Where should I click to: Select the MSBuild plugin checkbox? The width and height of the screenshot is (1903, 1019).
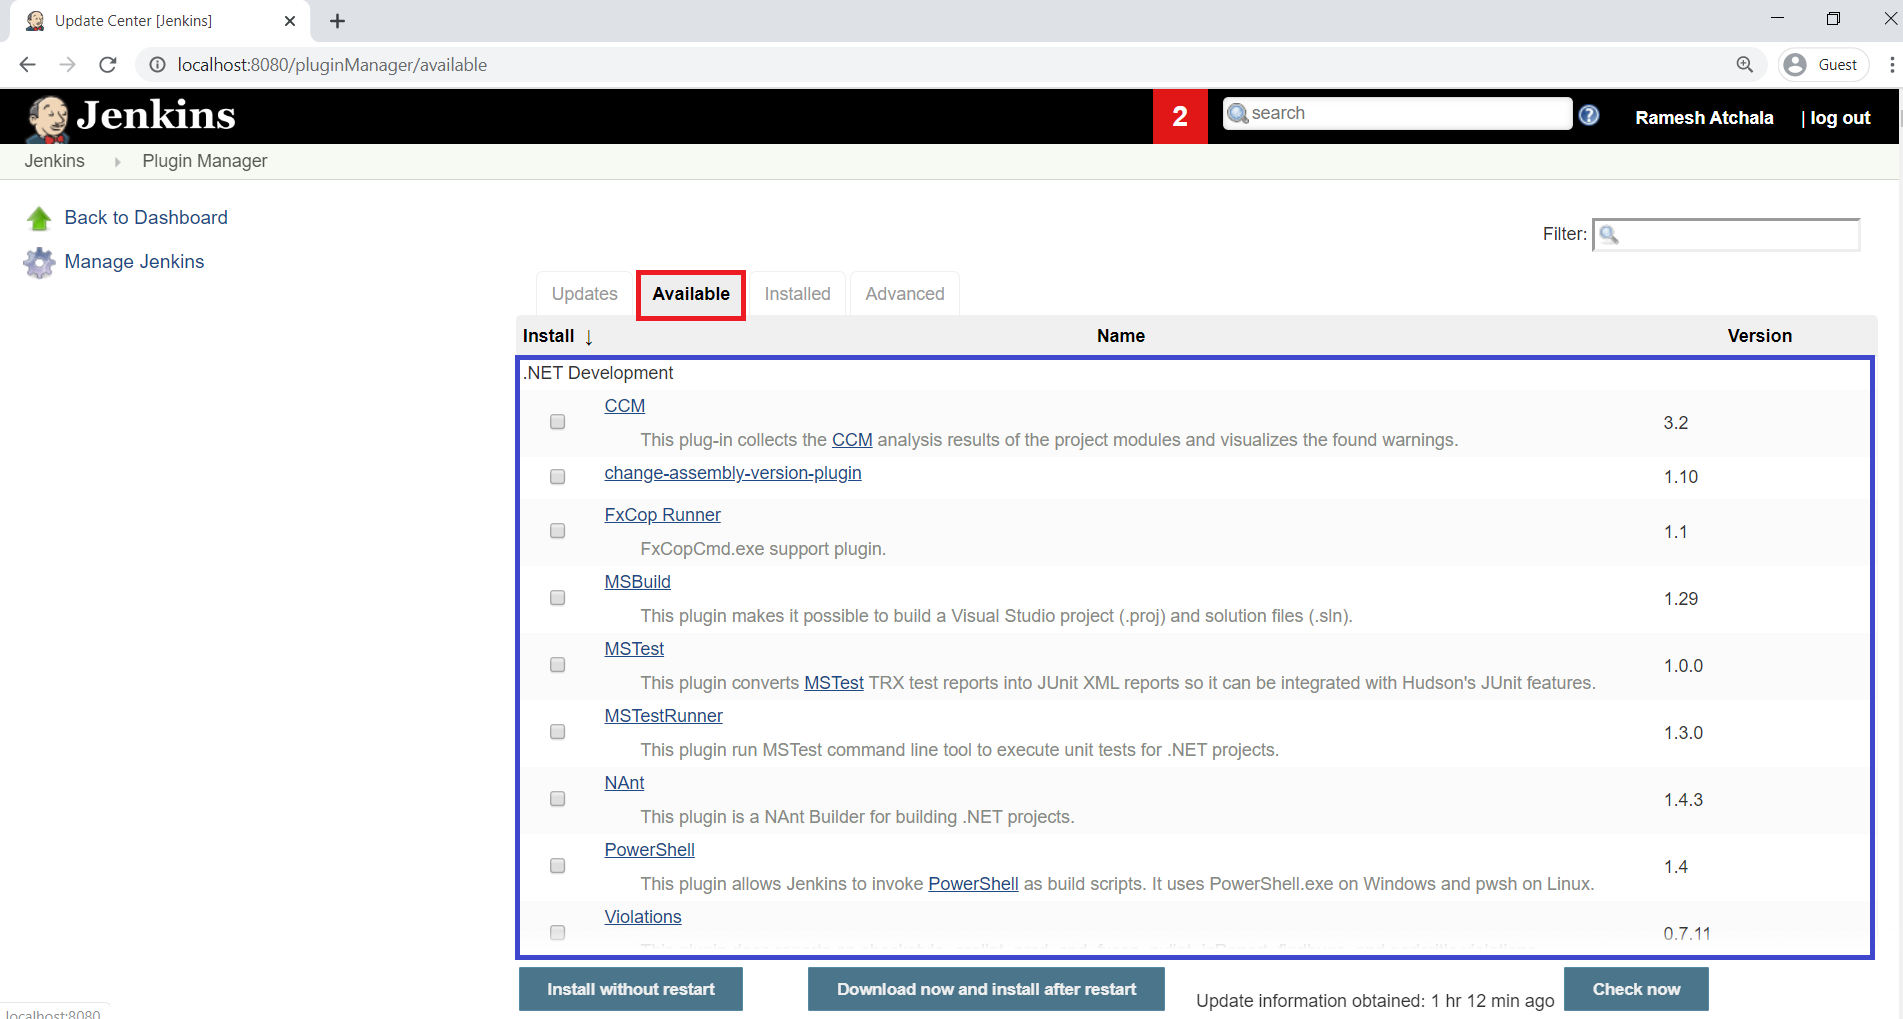pos(558,598)
